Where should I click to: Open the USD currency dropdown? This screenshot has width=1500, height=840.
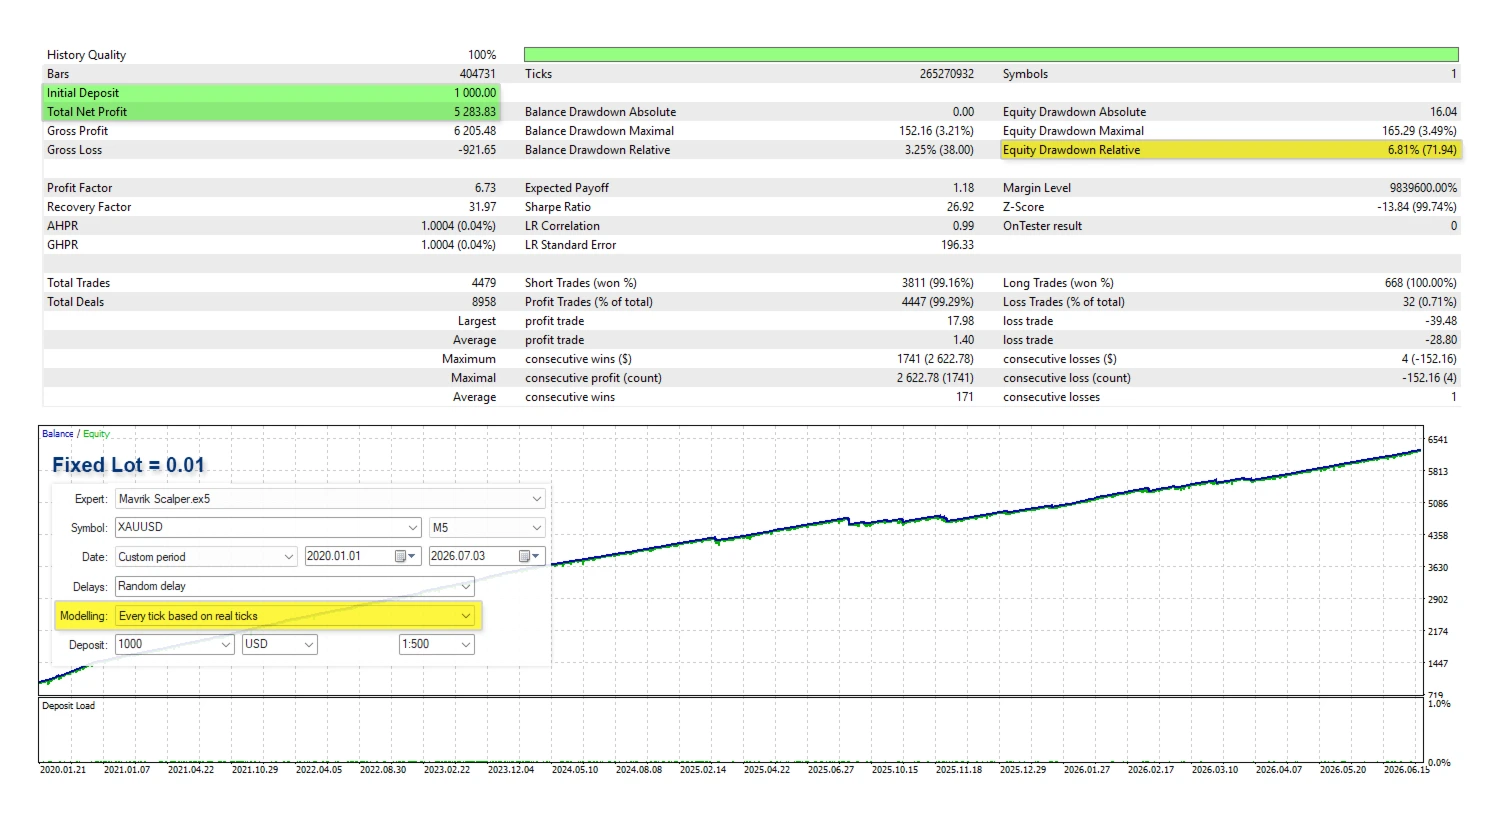pos(309,645)
